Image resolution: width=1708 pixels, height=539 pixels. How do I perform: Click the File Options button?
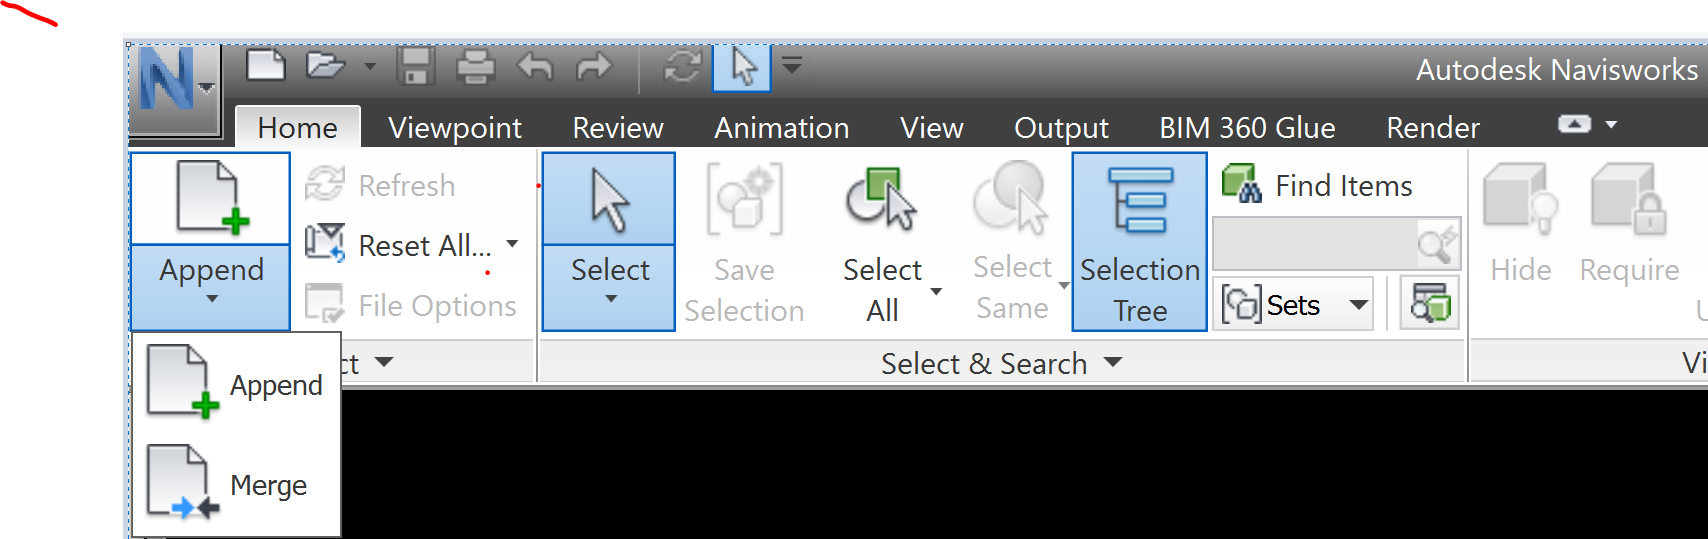point(411,305)
